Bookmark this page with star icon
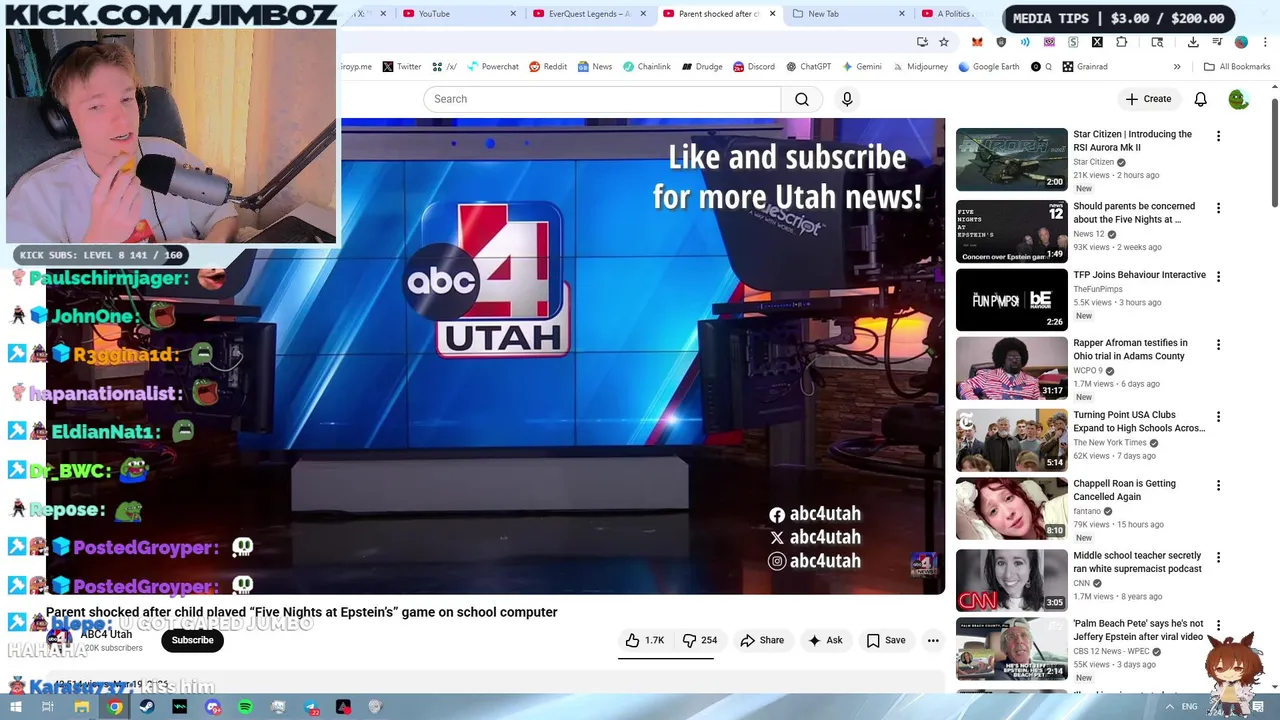The width and height of the screenshot is (1280, 720). coord(943,42)
